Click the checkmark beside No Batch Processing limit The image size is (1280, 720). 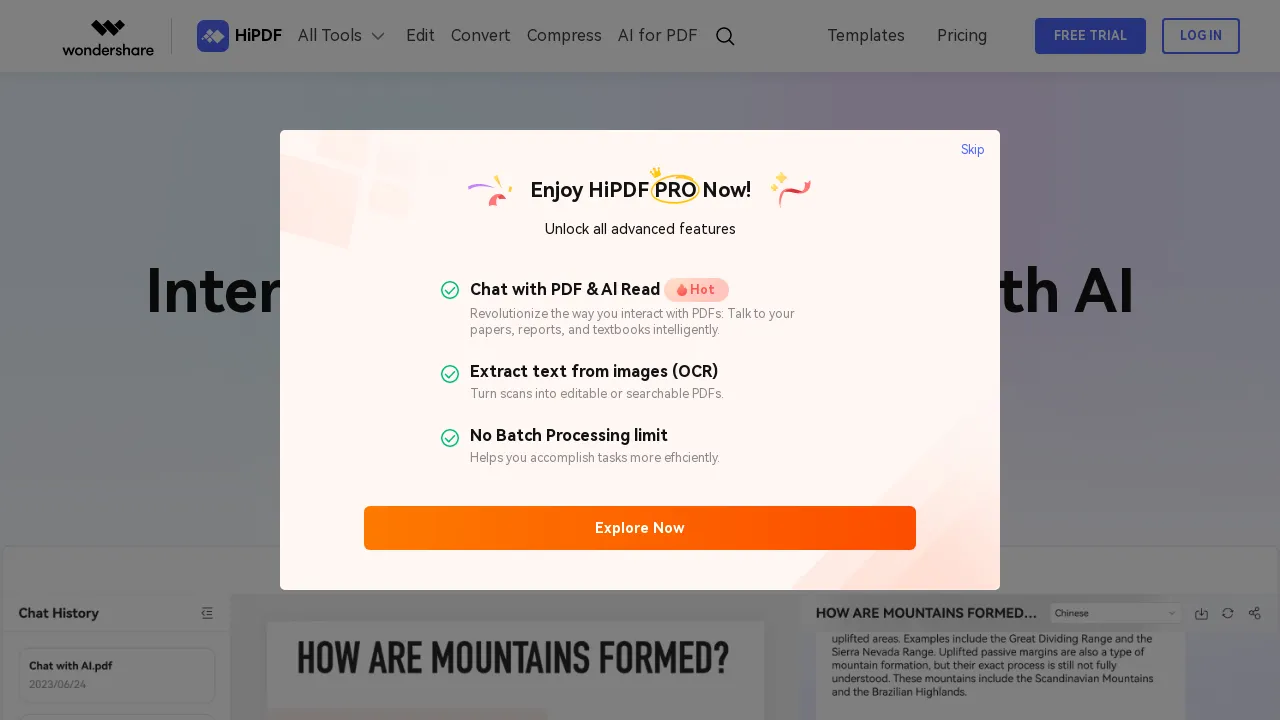pyautogui.click(x=450, y=438)
